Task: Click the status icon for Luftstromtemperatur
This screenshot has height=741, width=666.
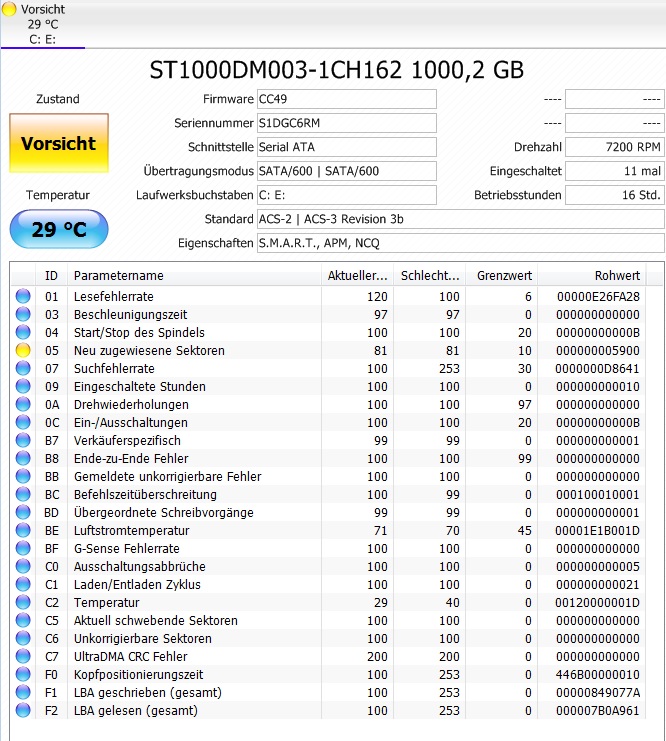Action: pyautogui.click(x=23, y=530)
